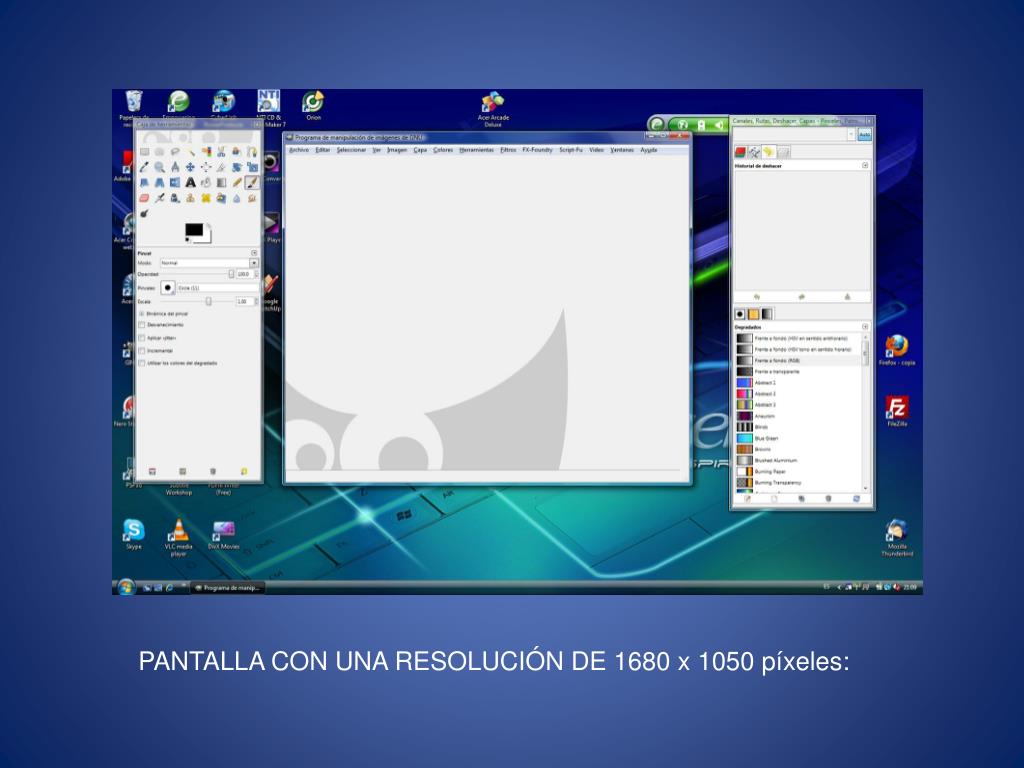Select the Eraser tool
The image size is (1024, 768).
[144, 198]
